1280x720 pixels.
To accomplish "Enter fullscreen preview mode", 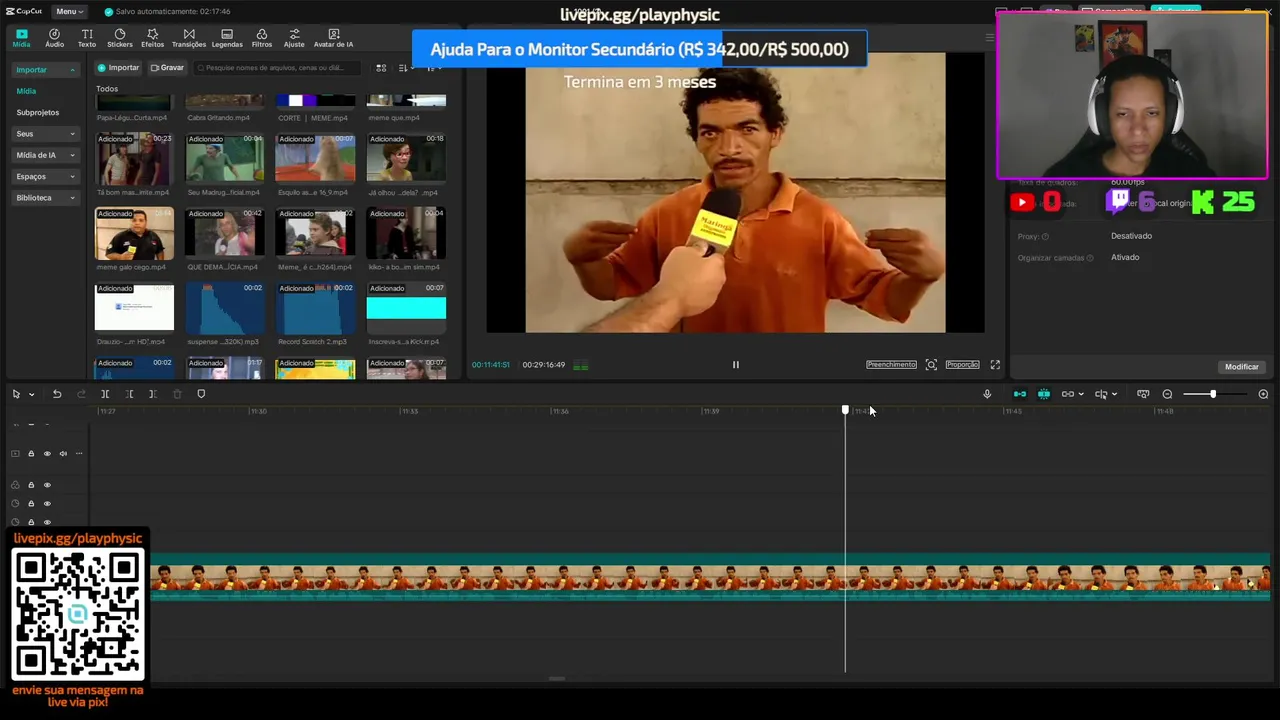I will tap(995, 365).
